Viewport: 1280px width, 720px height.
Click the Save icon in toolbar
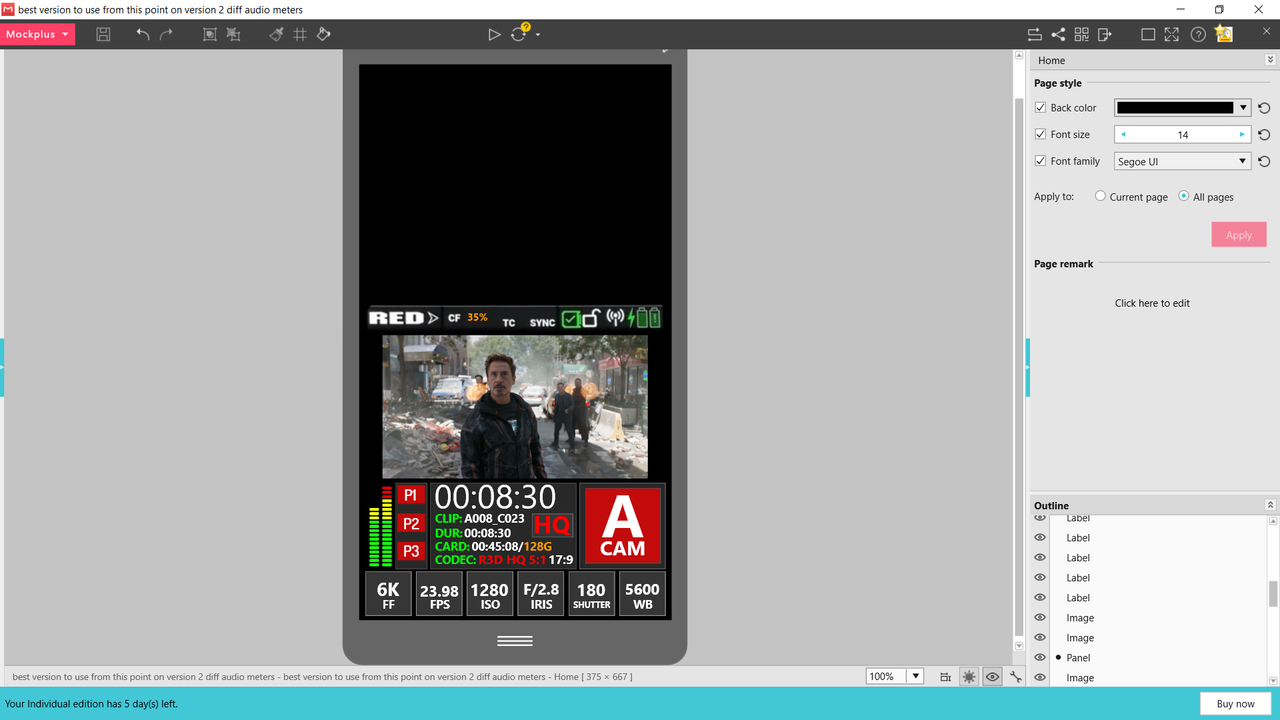click(x=103, y=34)
